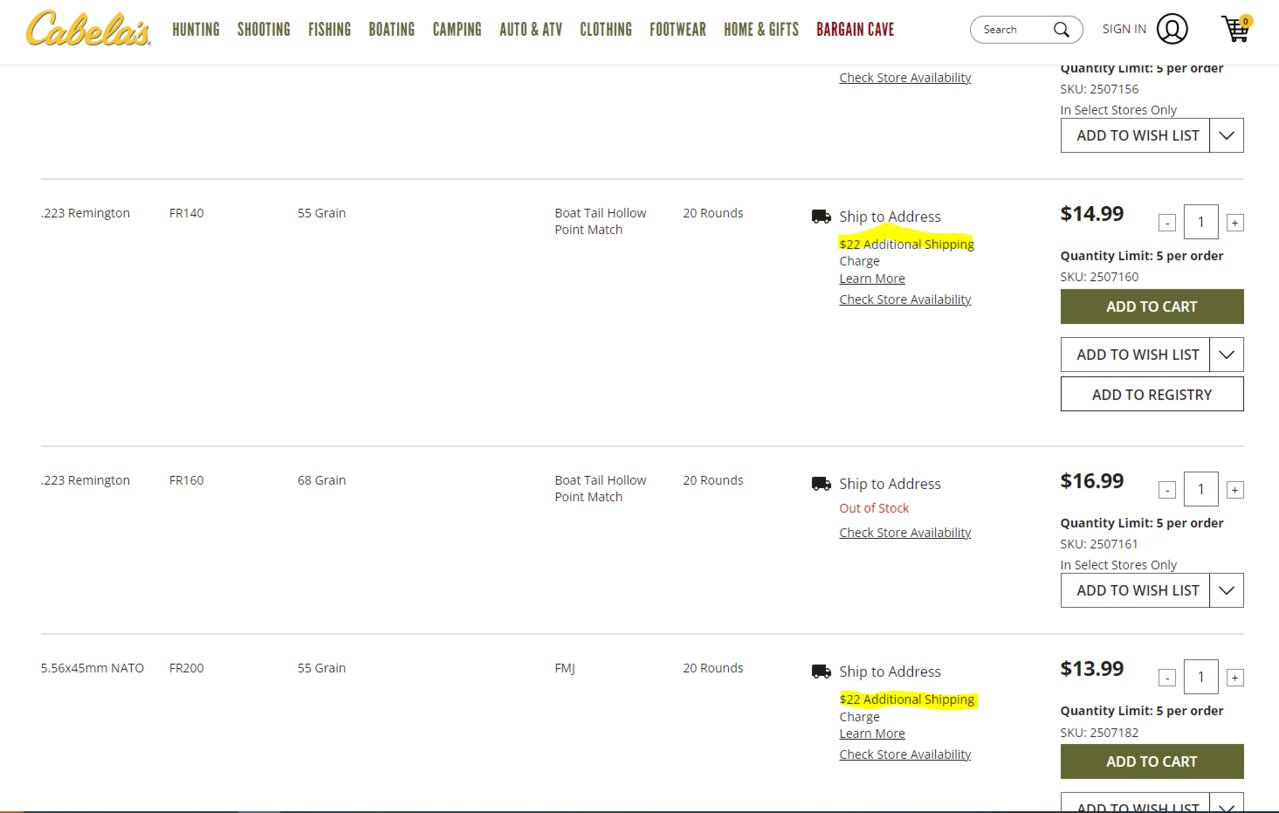Decrease quantity for $14.99 item
The height and width of the screenshot is (813, 1279).
point(1167,222)
